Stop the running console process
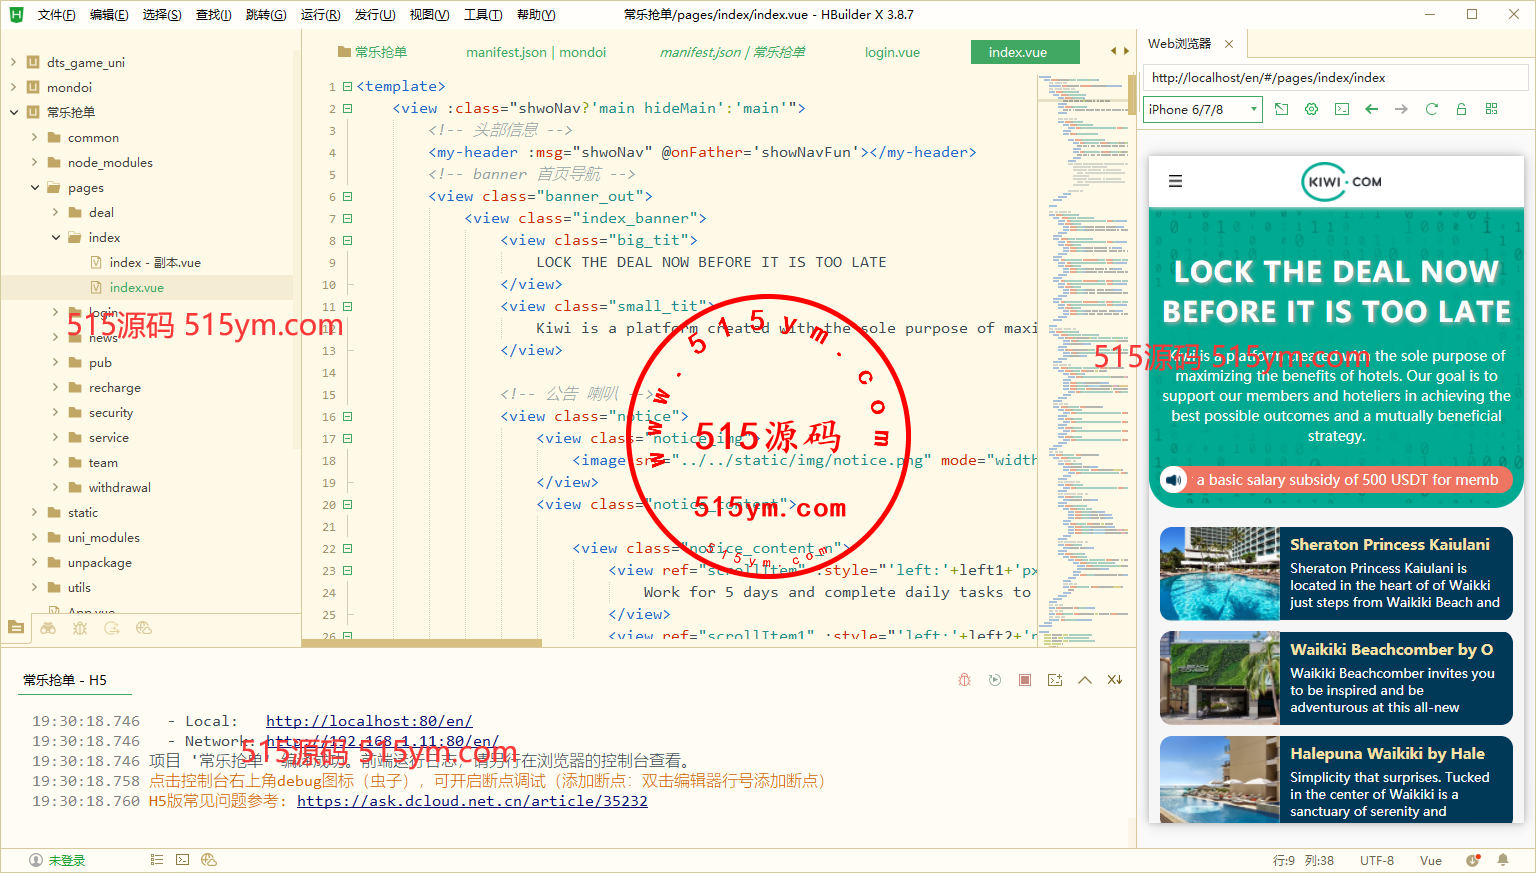Viewport: 1536px width, 873px height. pos(1025,680)
